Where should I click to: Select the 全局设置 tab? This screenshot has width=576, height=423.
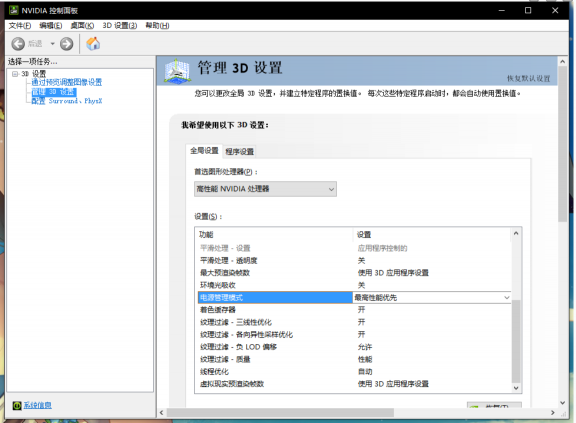pos(204,151)
